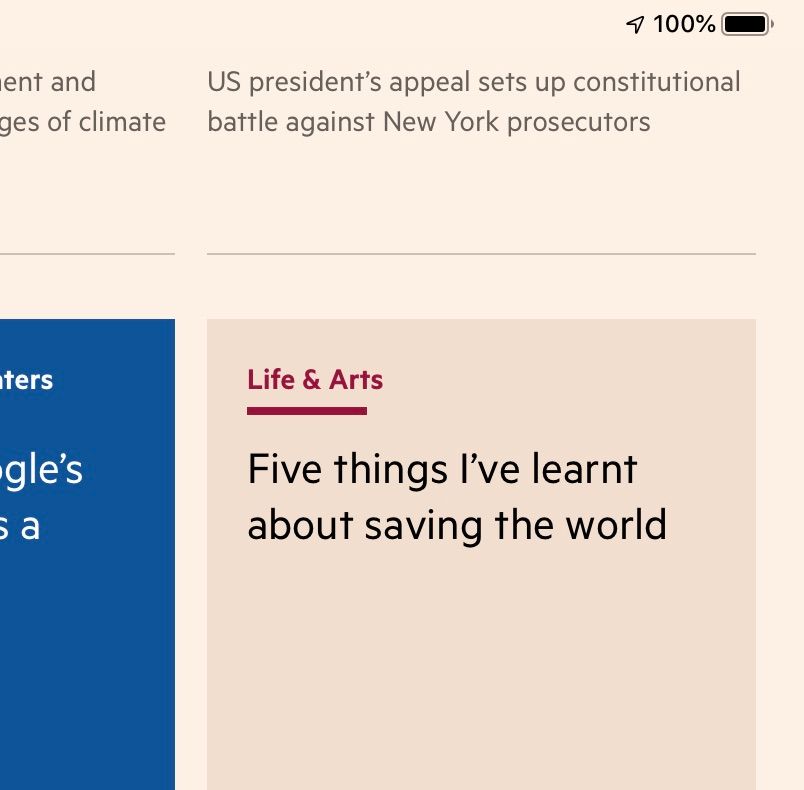Click the divider line below US president story
804x790 pixels.
481,253
